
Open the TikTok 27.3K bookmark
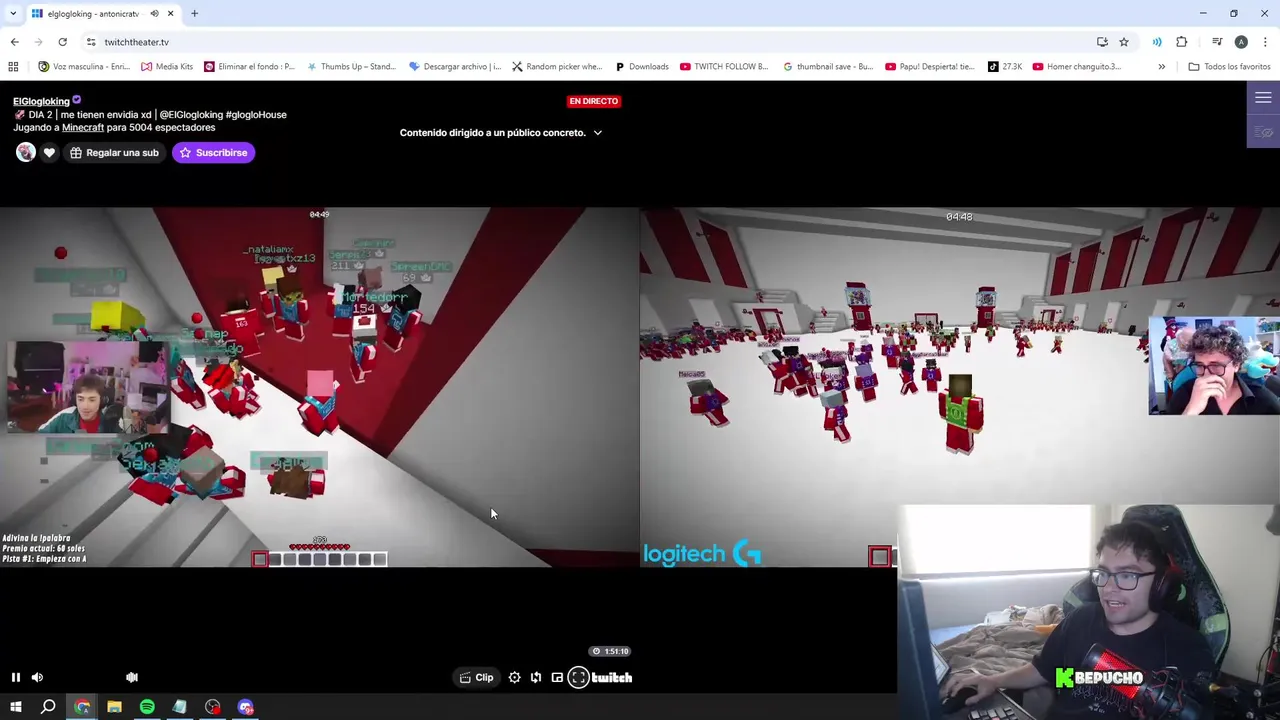coord(1005,67)
